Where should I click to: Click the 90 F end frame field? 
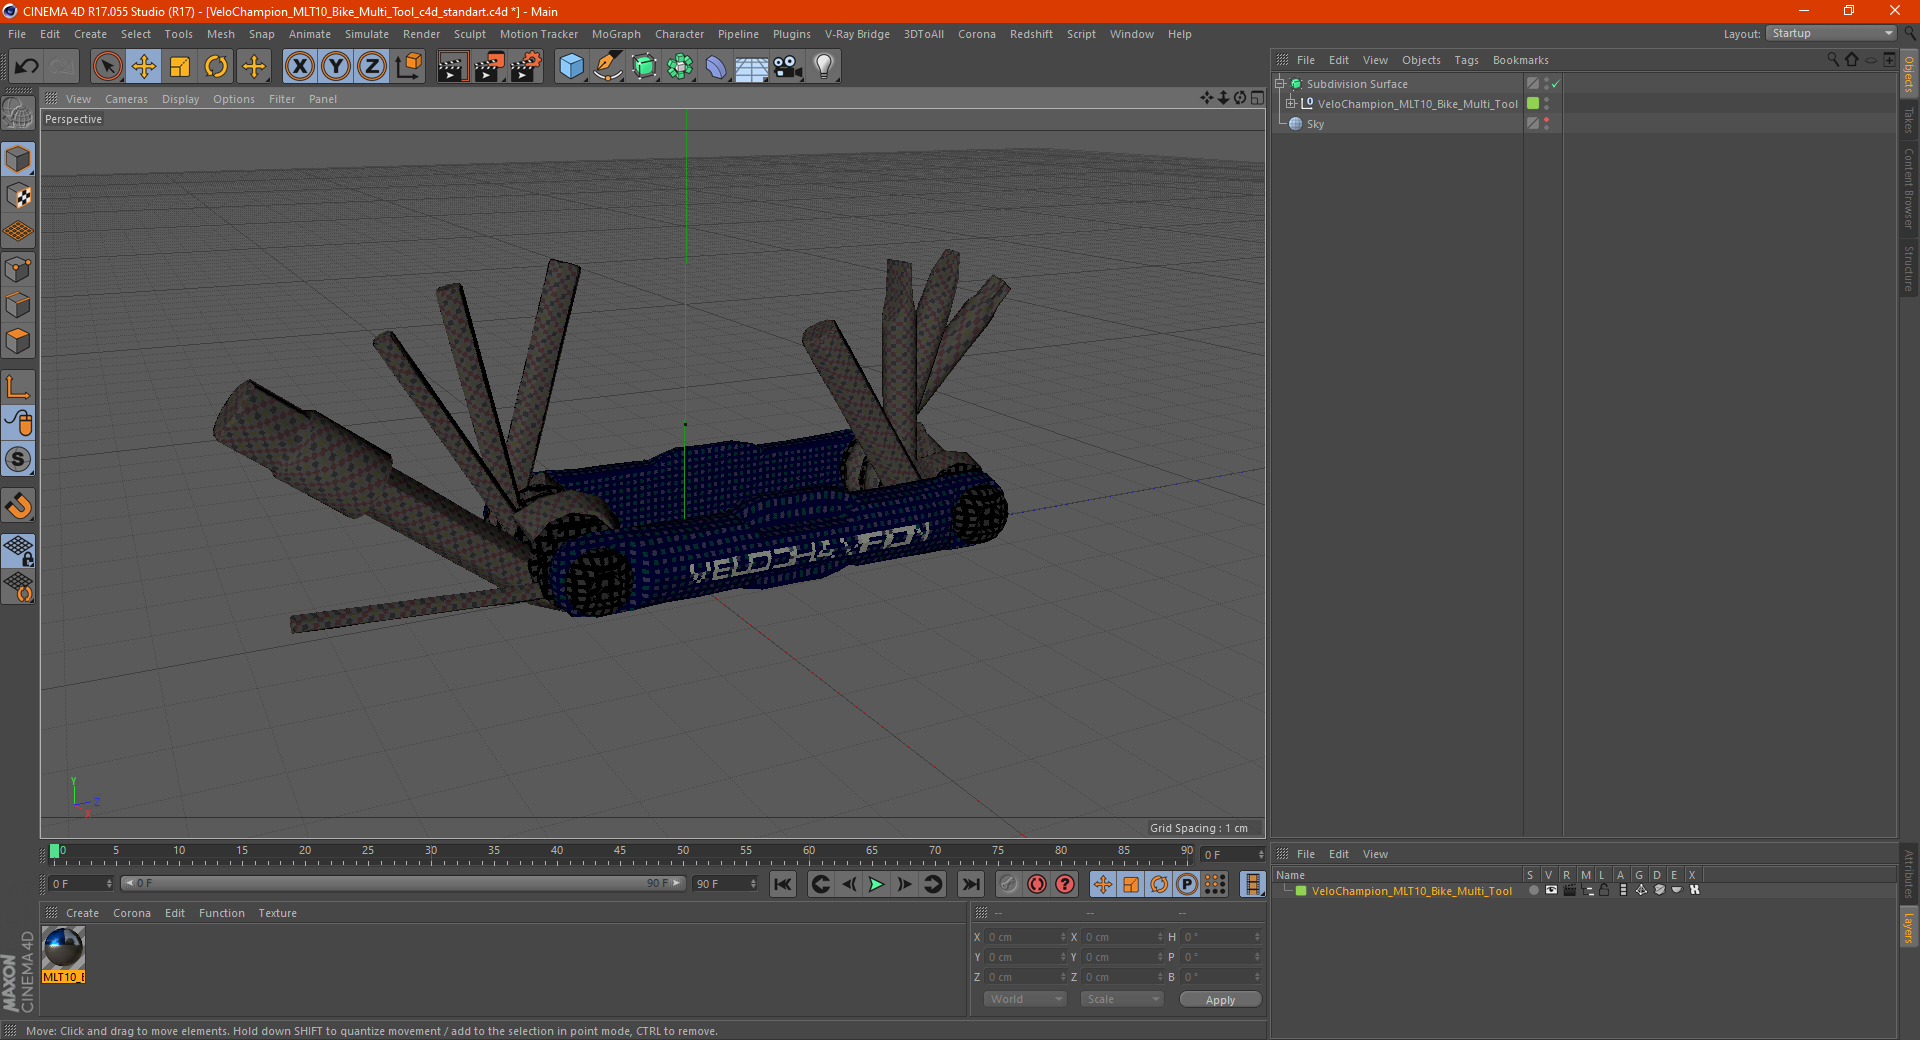[726, 884]
